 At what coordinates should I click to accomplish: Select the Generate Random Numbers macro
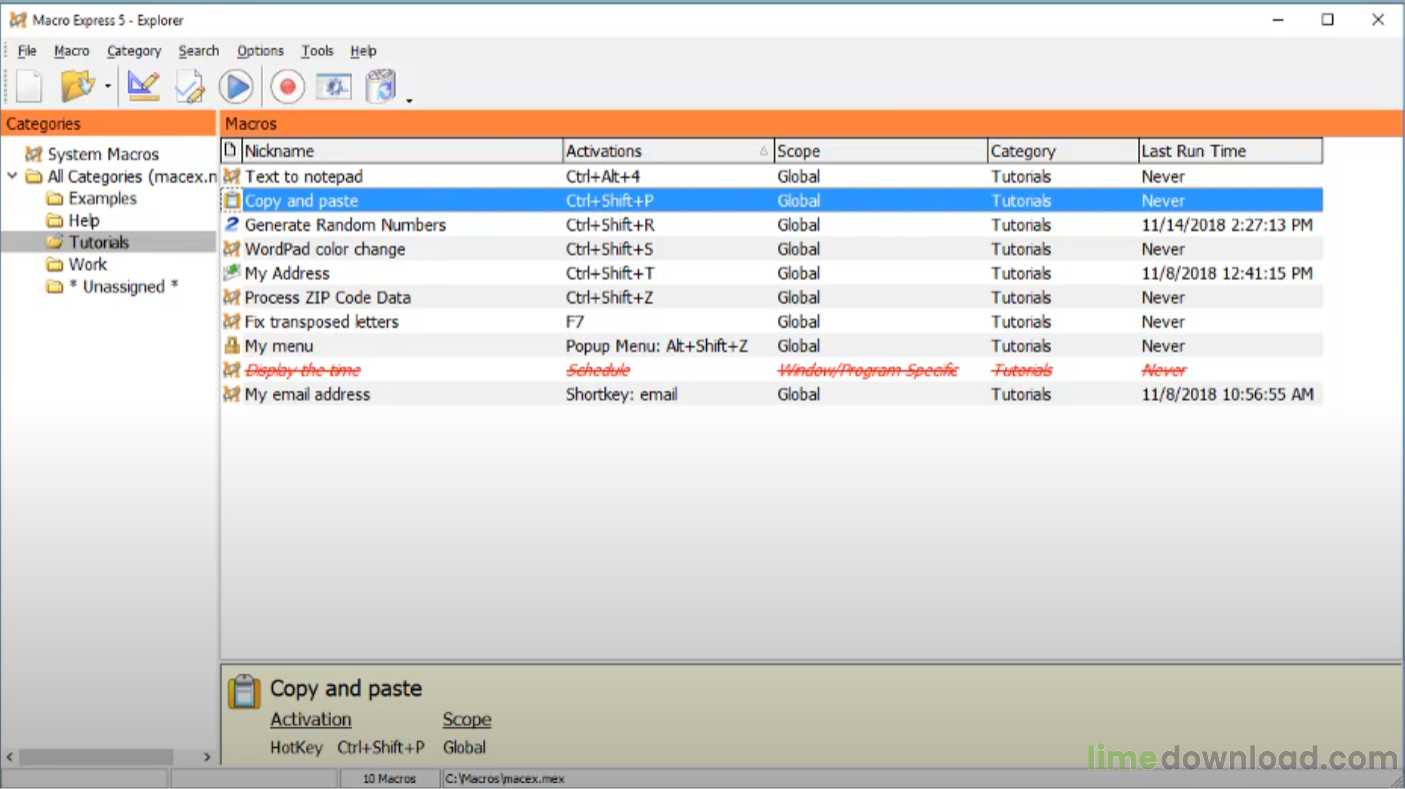coord(345,226)
